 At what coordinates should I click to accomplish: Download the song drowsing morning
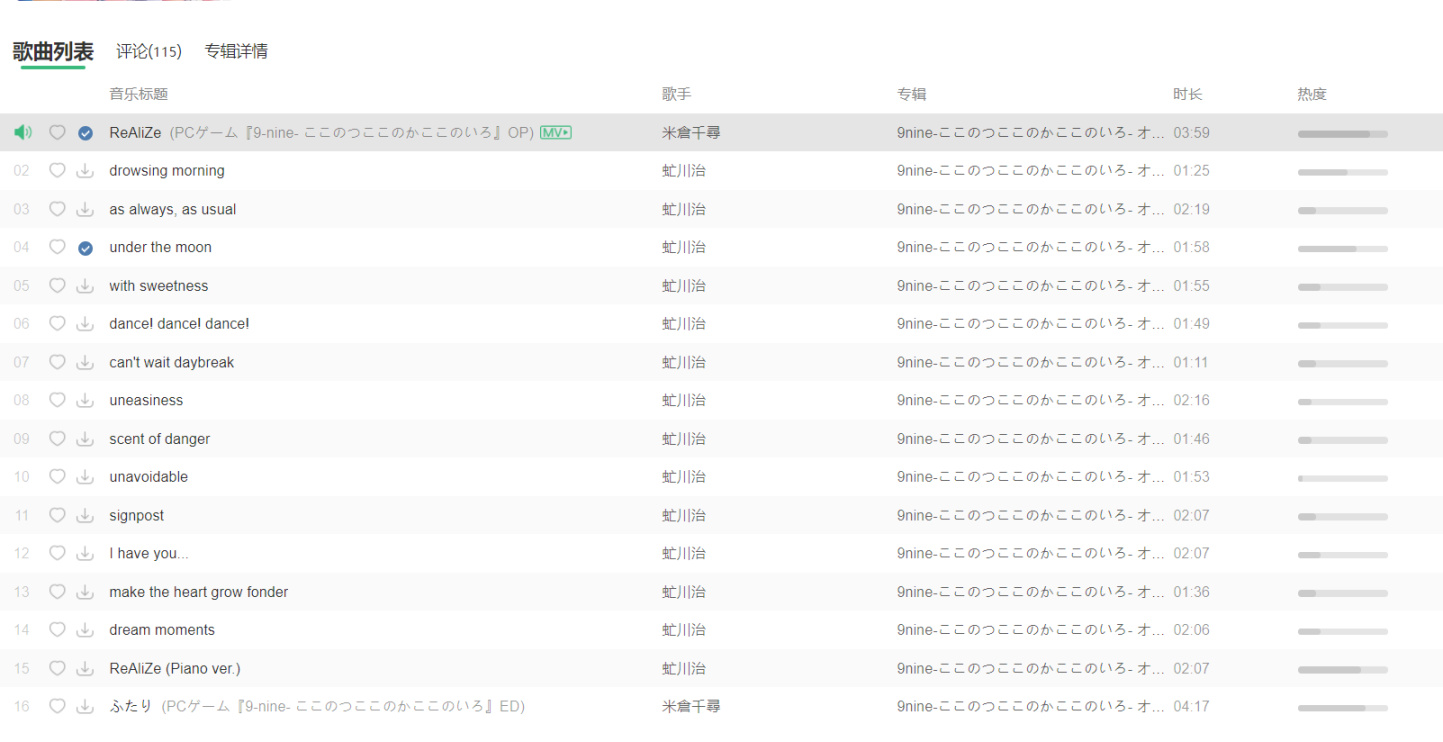click(x=85, y=171)
